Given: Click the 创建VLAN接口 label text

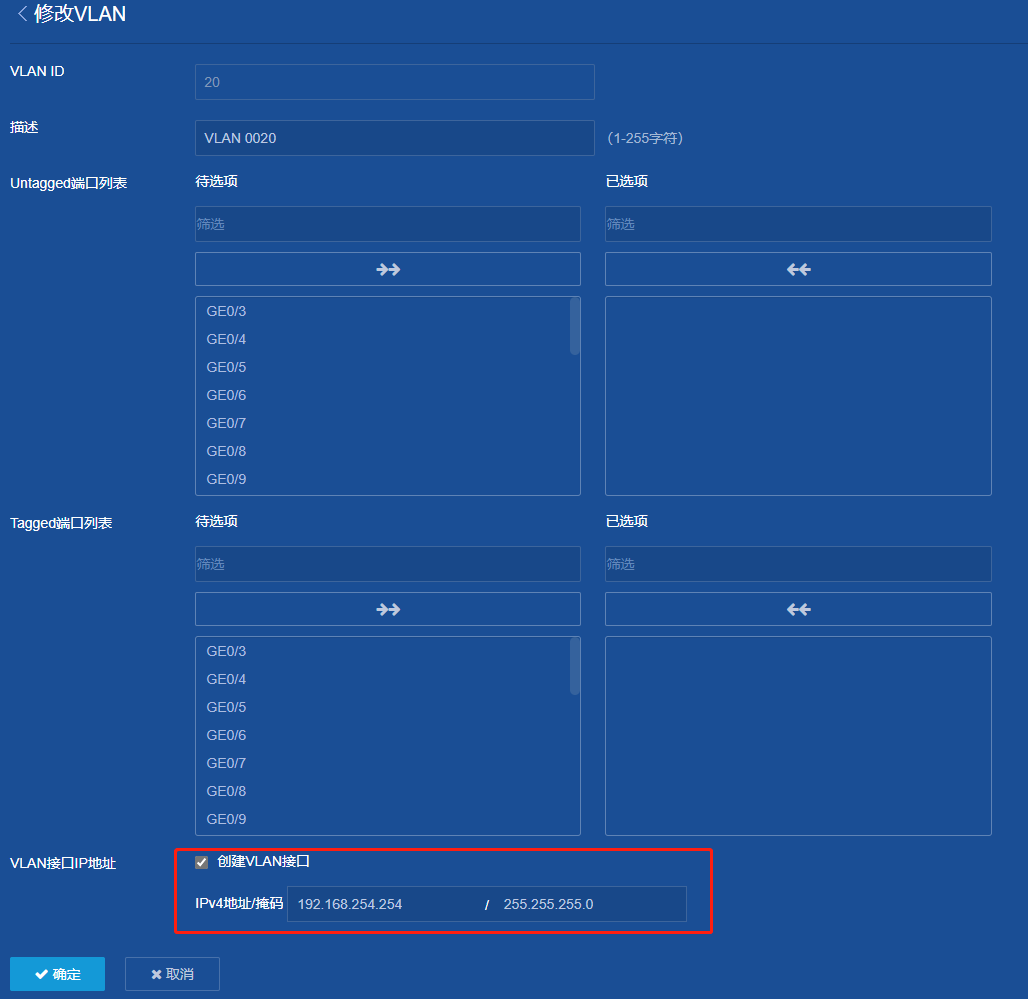Looking at the screenshot, I should click(264, 861).
